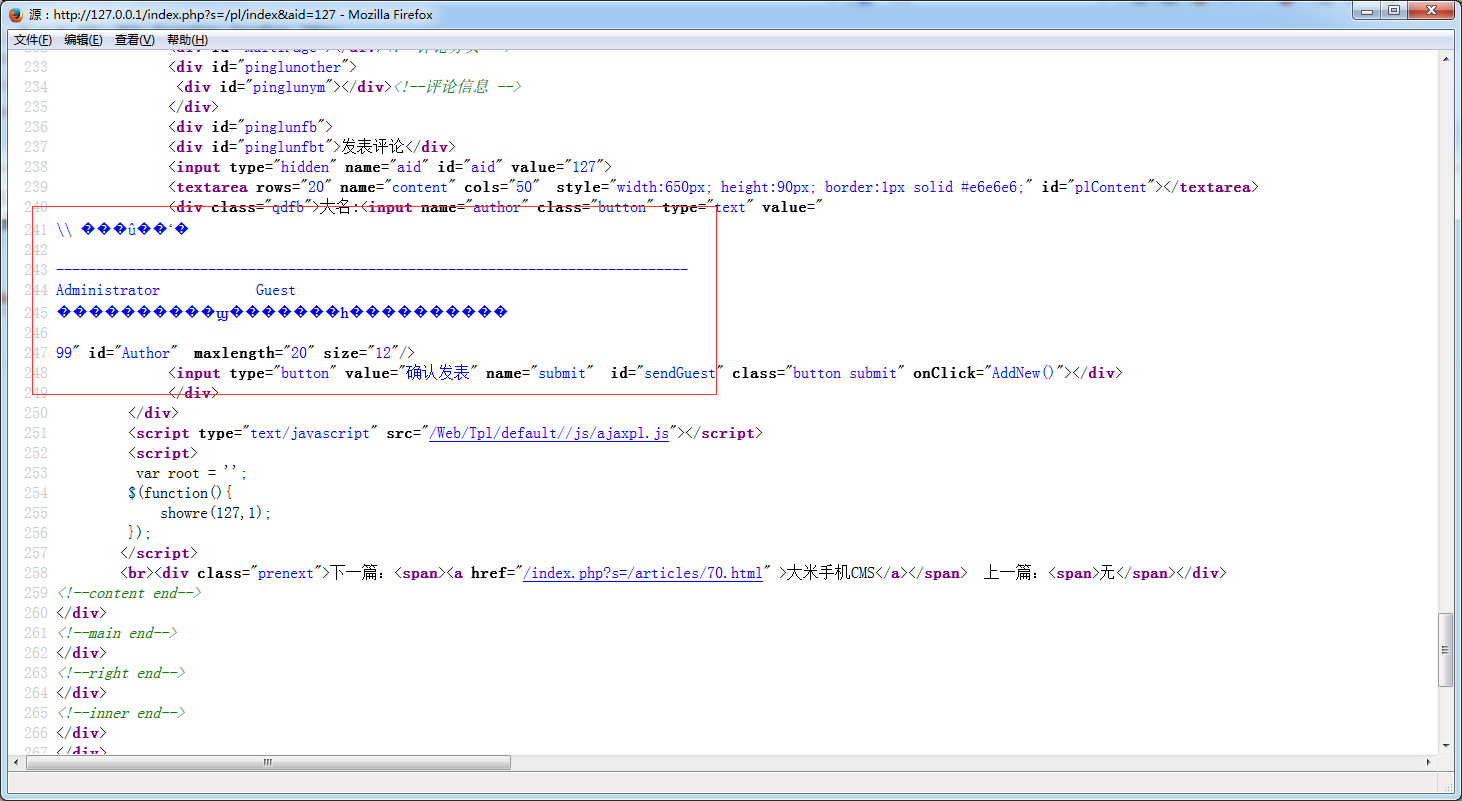Click line number 233

click(36, 67)
